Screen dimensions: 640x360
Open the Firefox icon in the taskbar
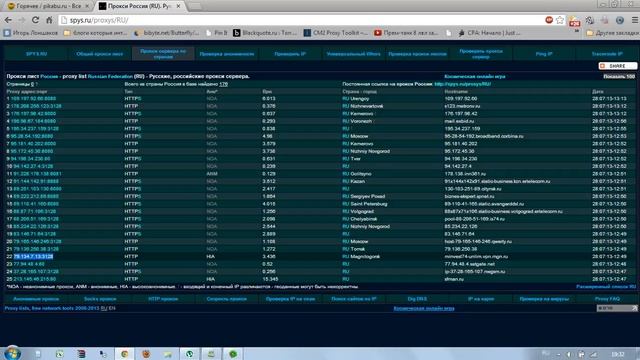(x=146, y=354)
